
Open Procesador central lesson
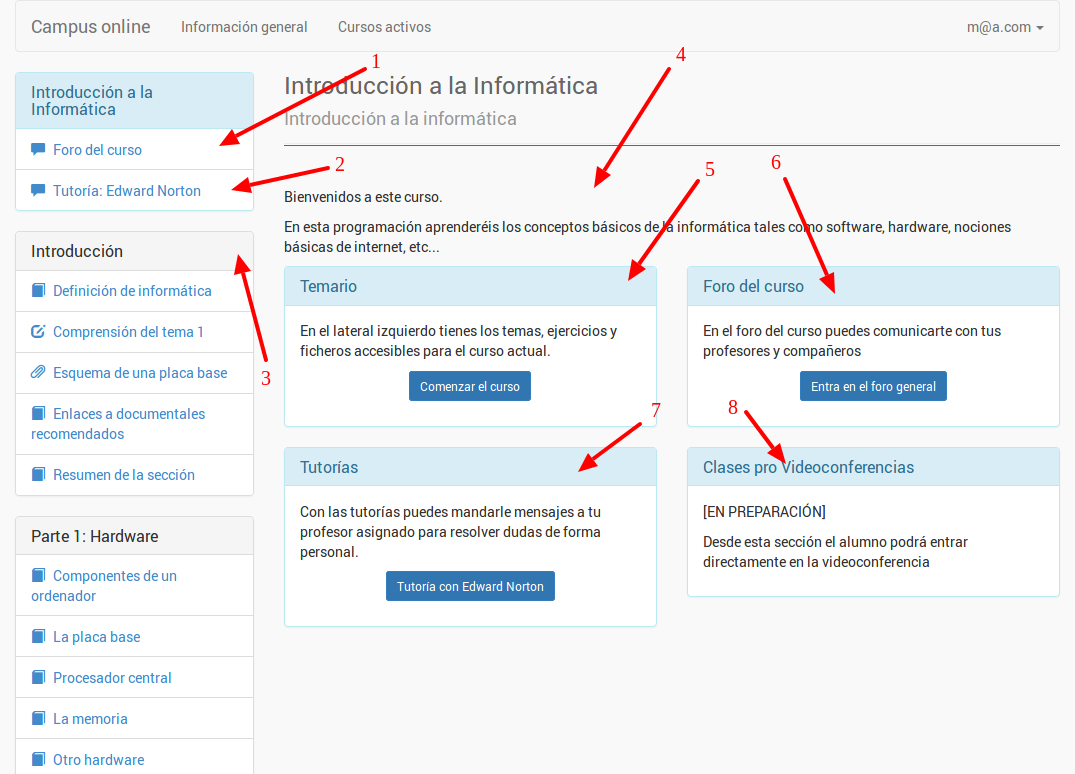(x=134, y=678)
